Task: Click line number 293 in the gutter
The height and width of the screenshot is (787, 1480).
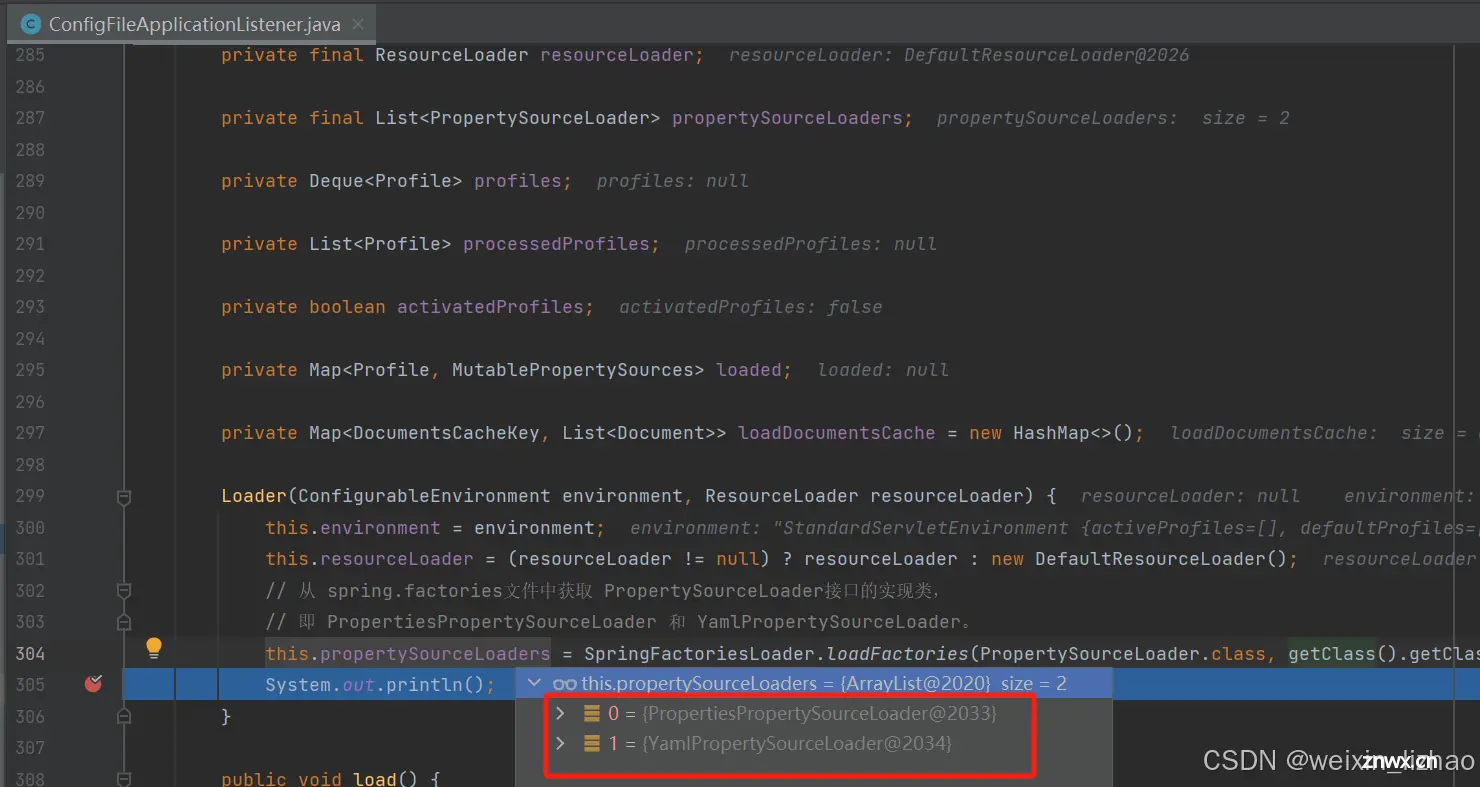Action: point(30,307)
